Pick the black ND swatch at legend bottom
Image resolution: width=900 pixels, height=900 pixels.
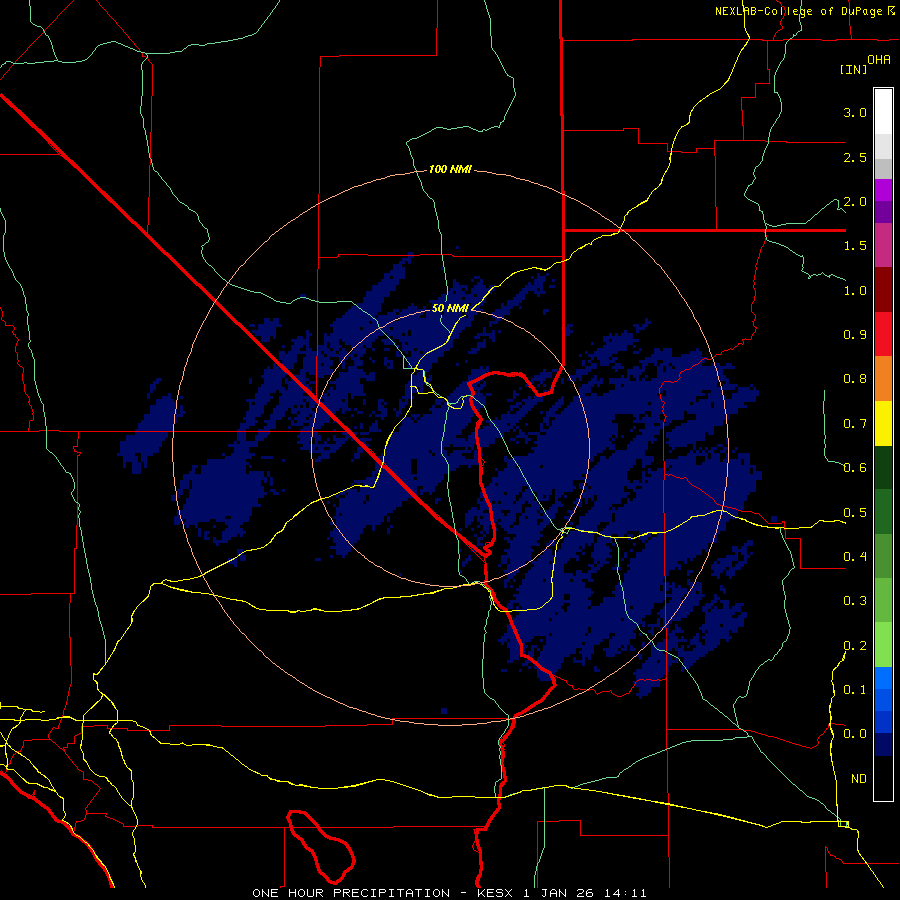click(x=883, y=778)
